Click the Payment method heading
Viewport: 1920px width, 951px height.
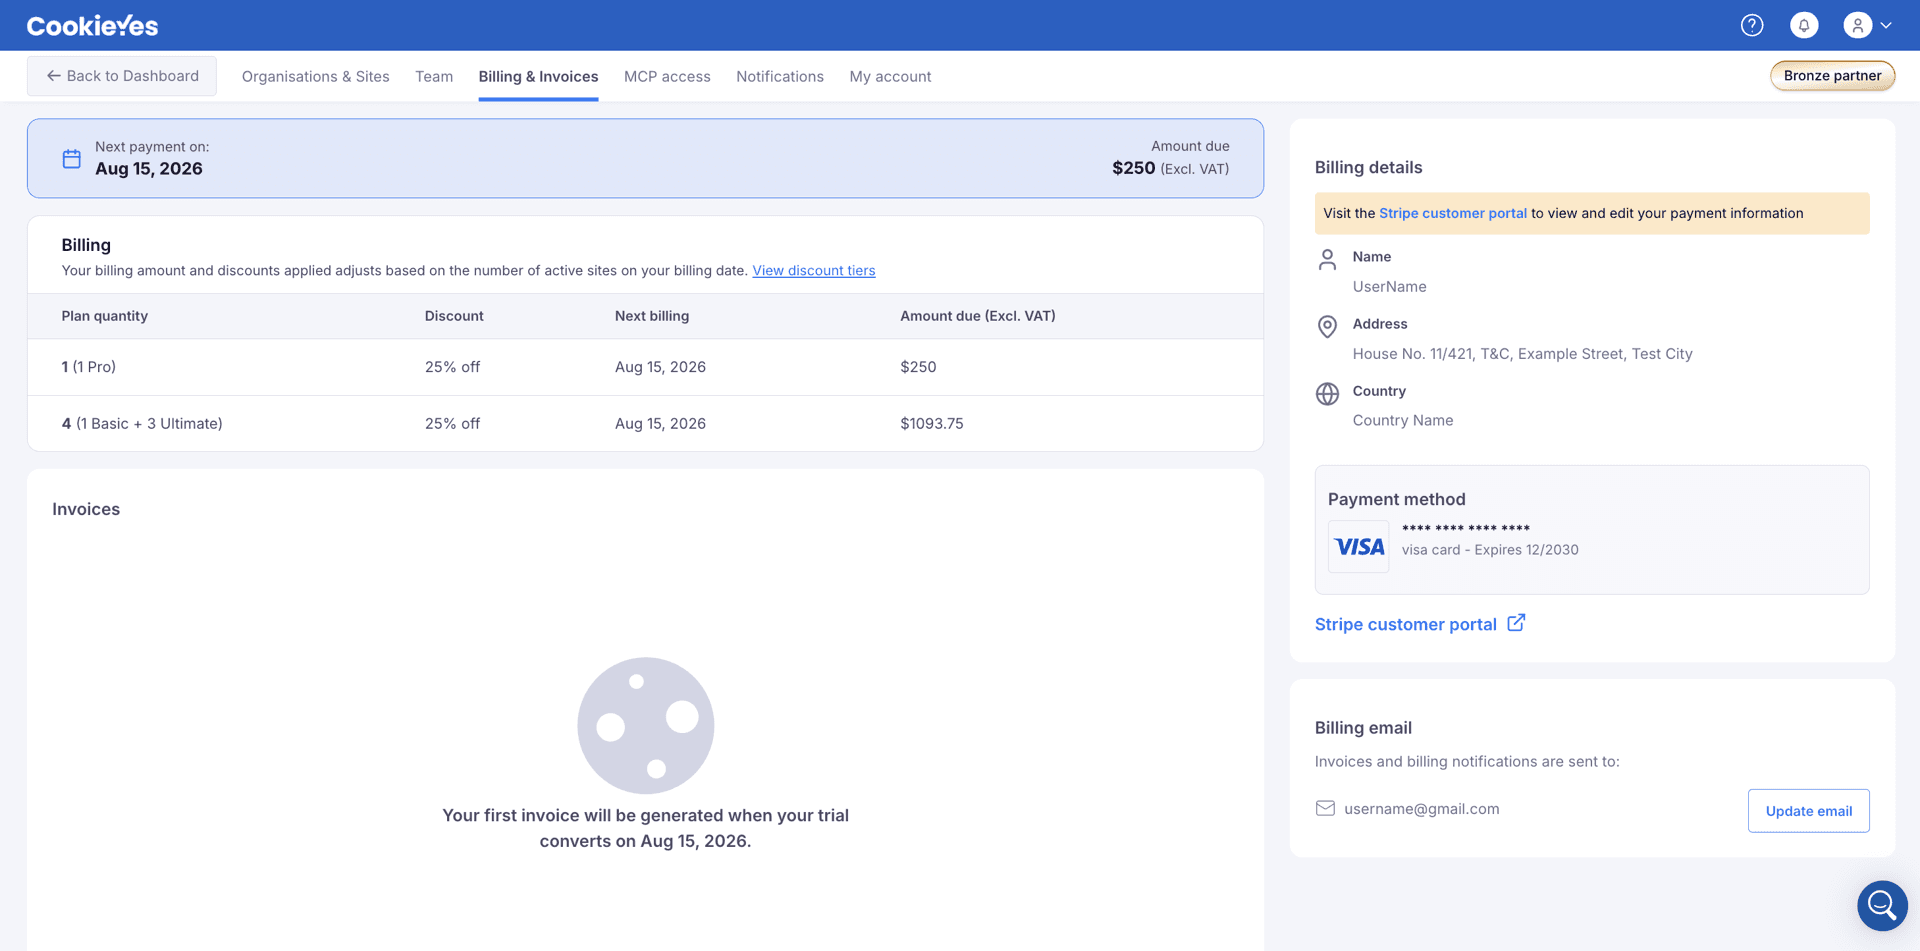click(1396, 499)
